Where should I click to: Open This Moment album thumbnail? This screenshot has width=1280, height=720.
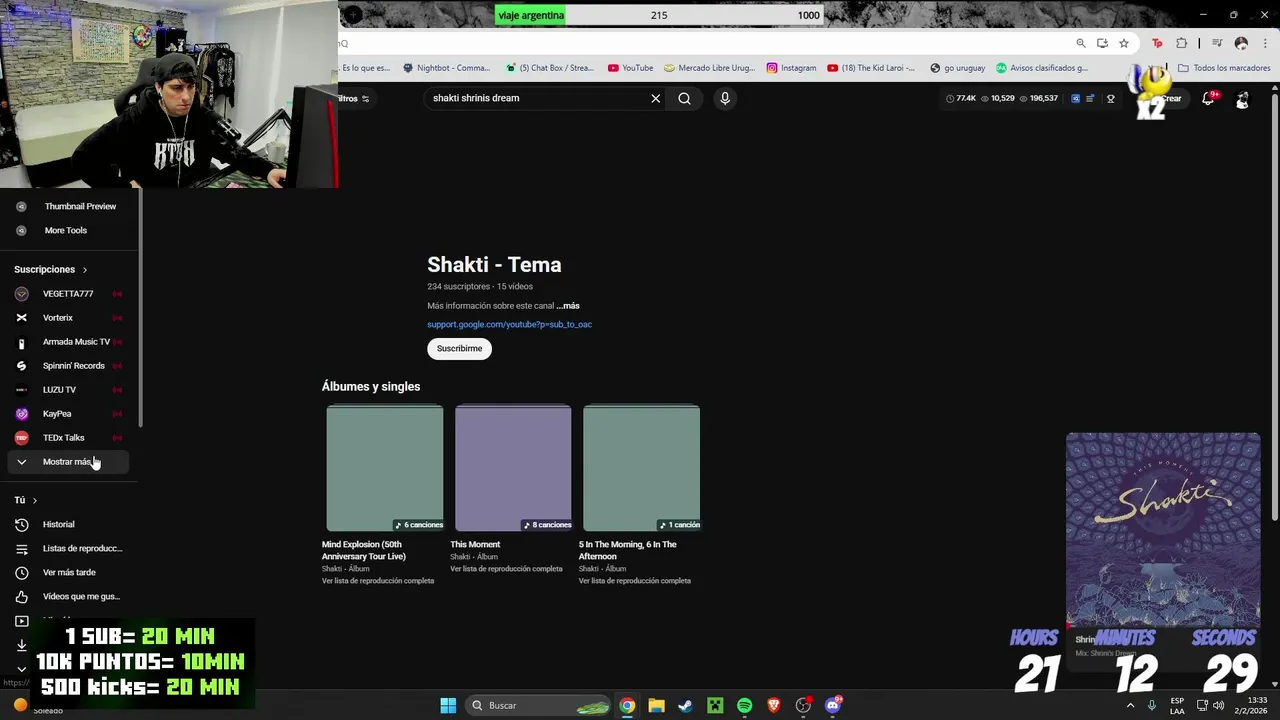pyautogui.click(x=513, y=468)
